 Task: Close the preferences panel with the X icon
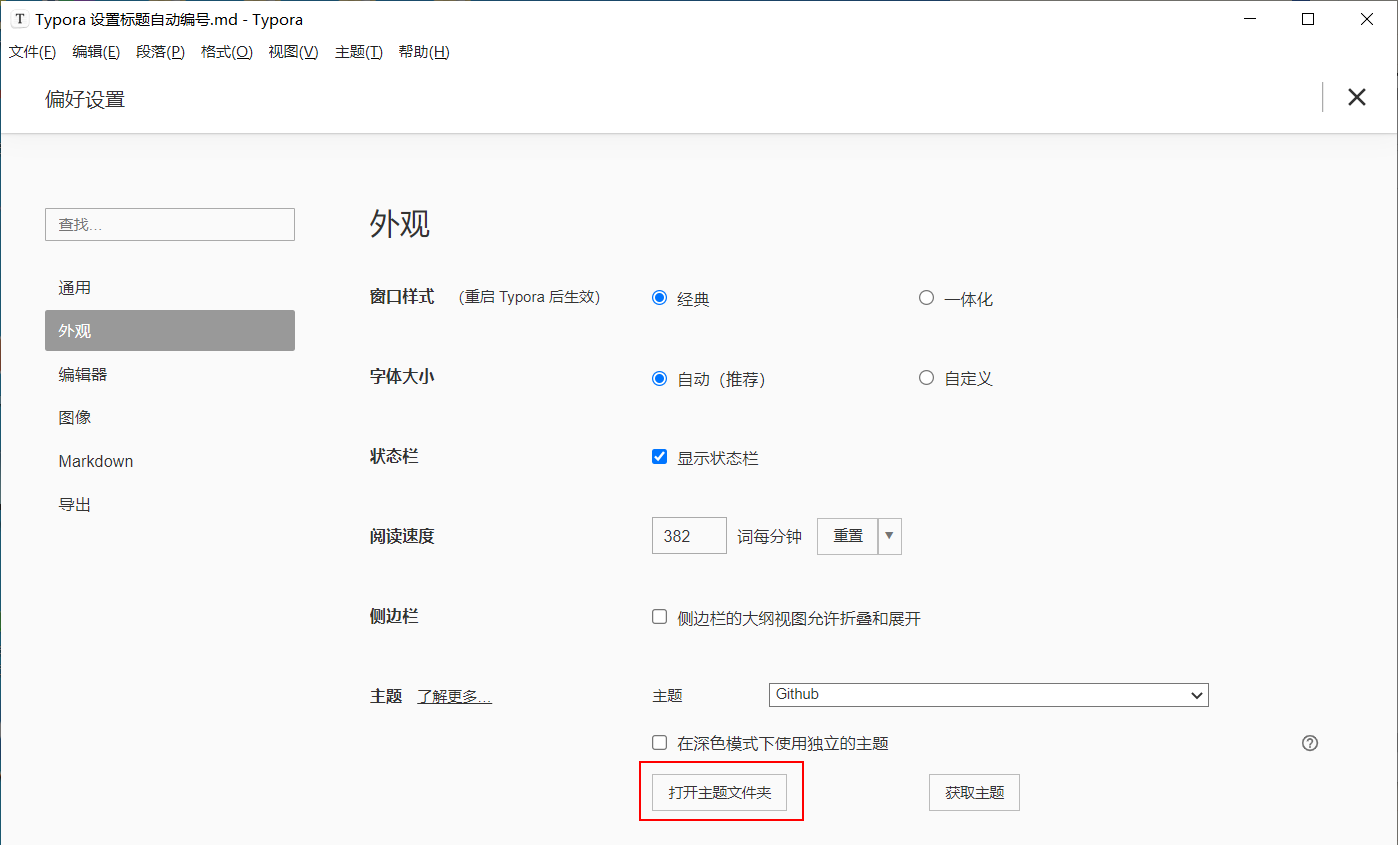coord(1356,97)
